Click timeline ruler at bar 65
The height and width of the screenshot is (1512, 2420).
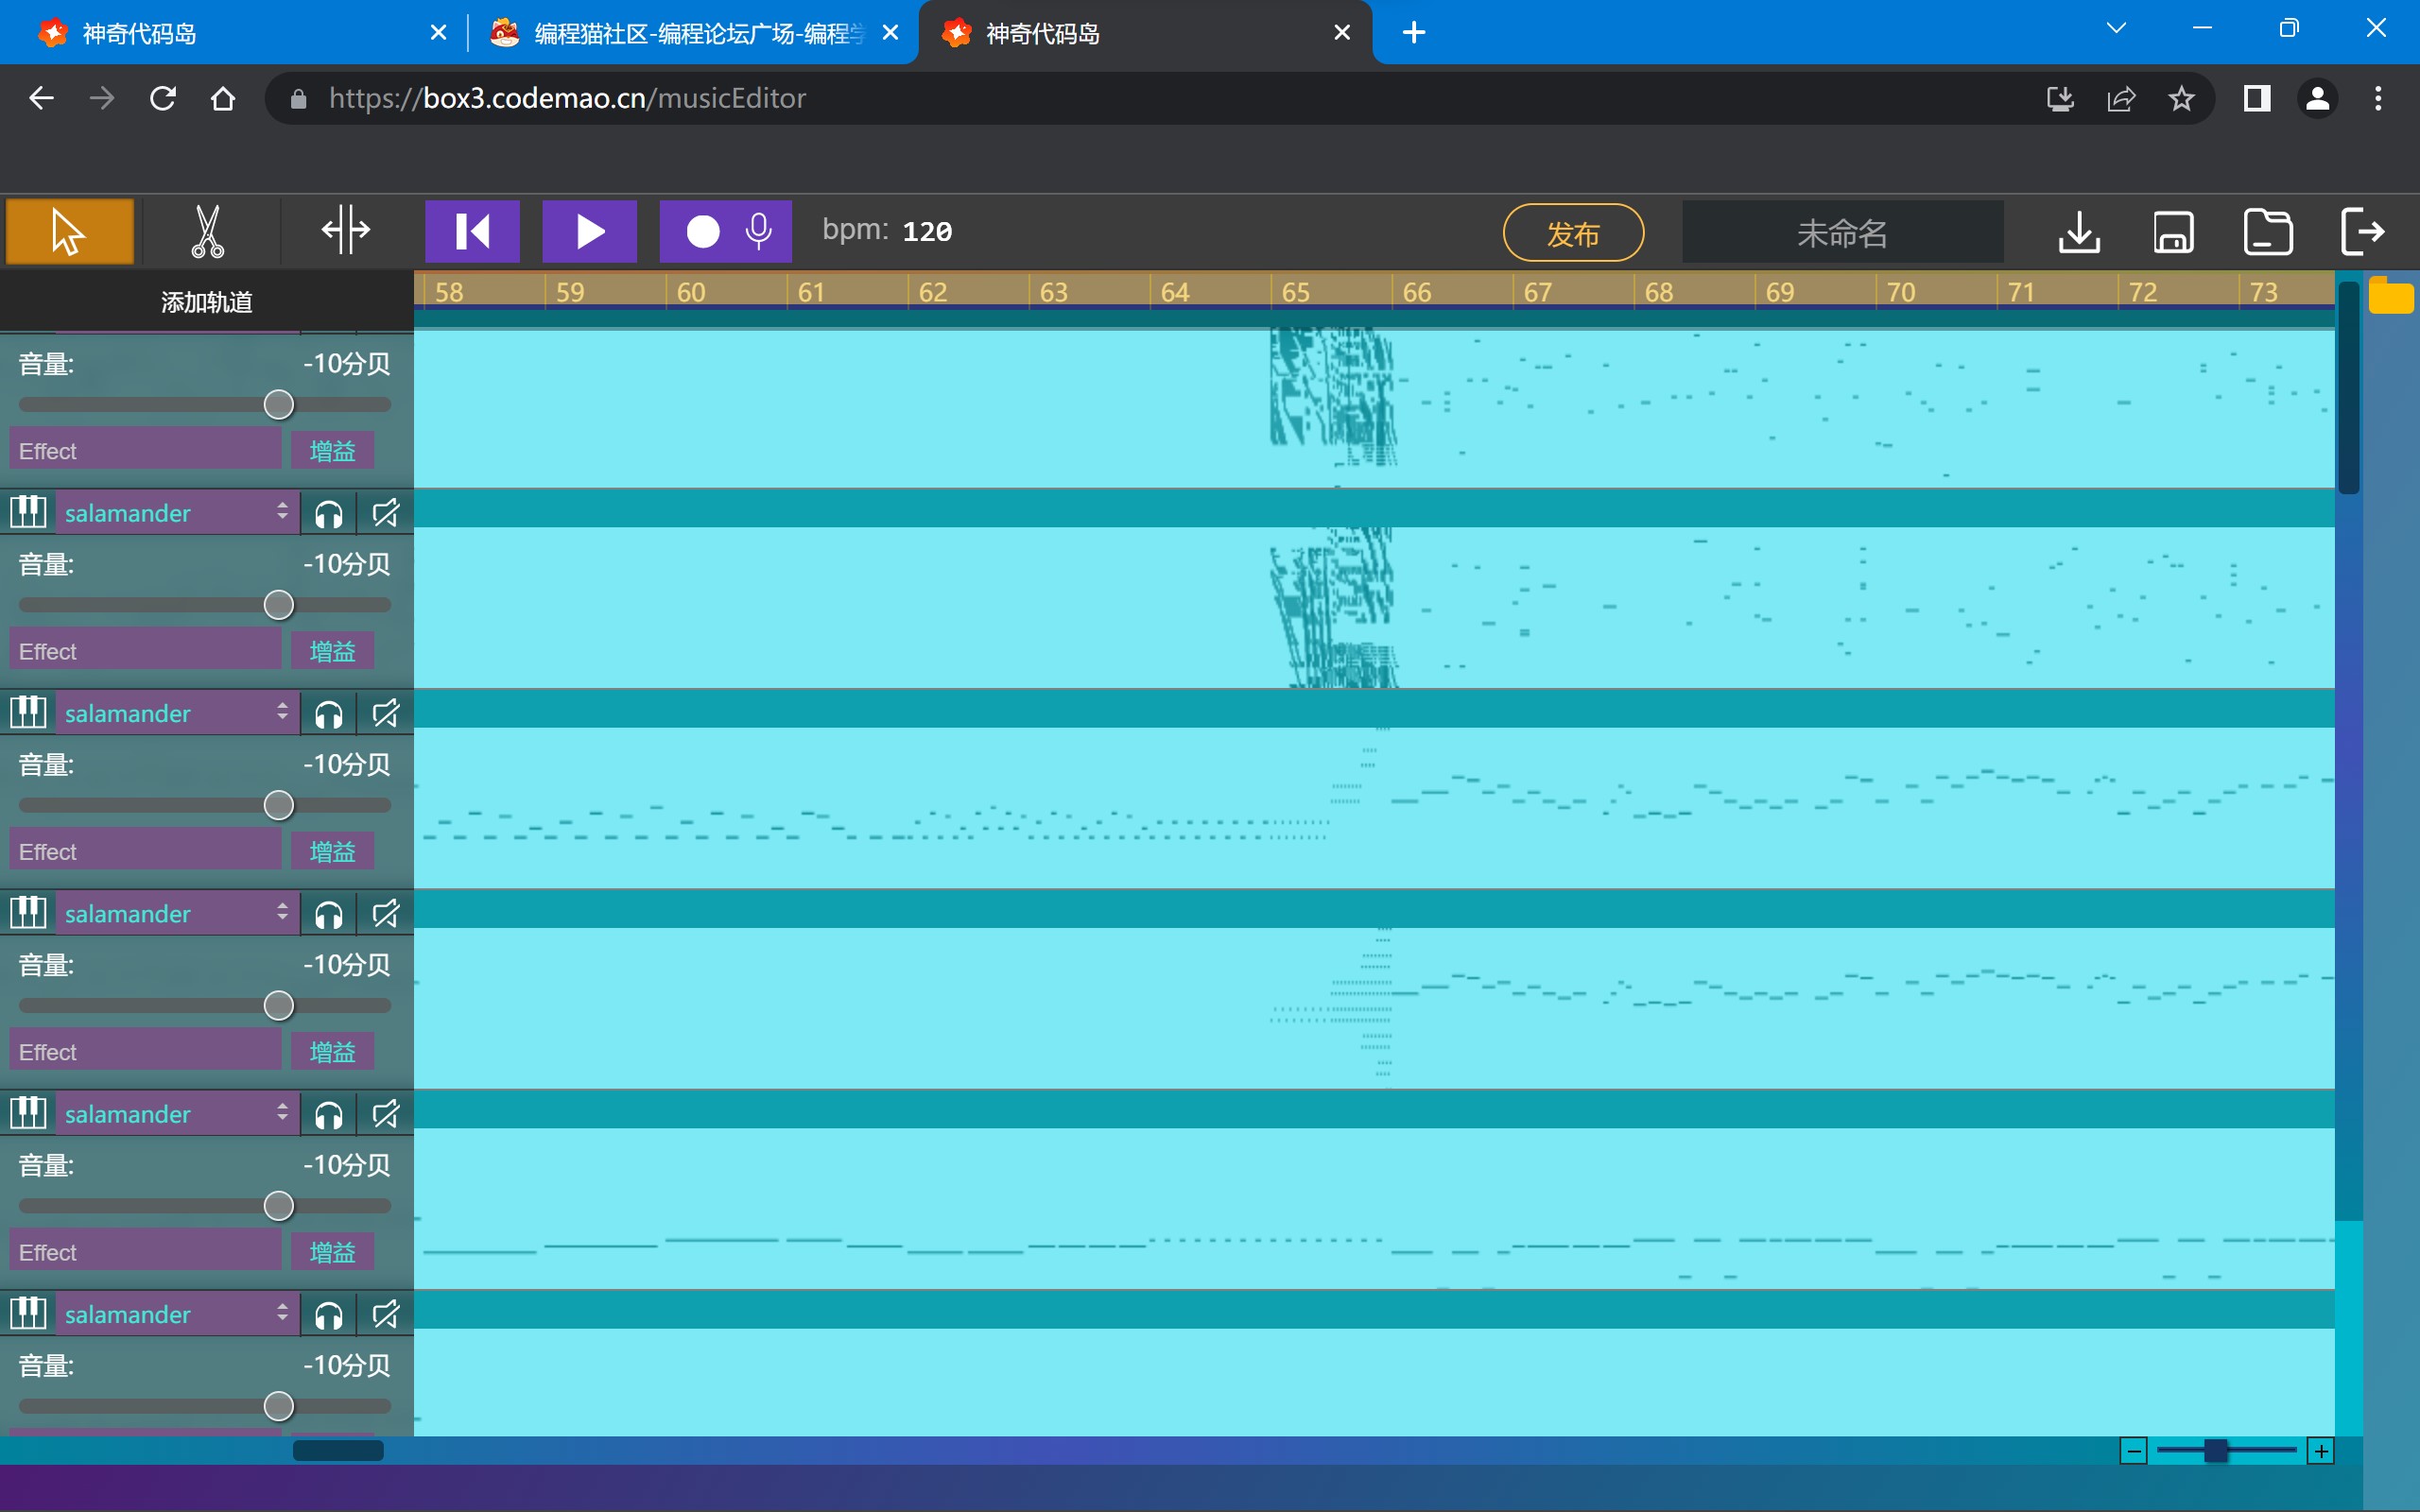point(1295,292)
